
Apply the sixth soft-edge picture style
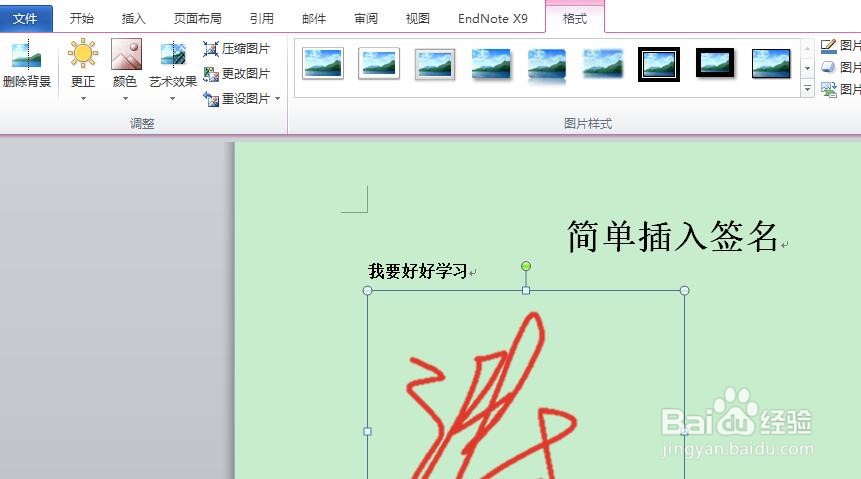(x=603, y=64)
